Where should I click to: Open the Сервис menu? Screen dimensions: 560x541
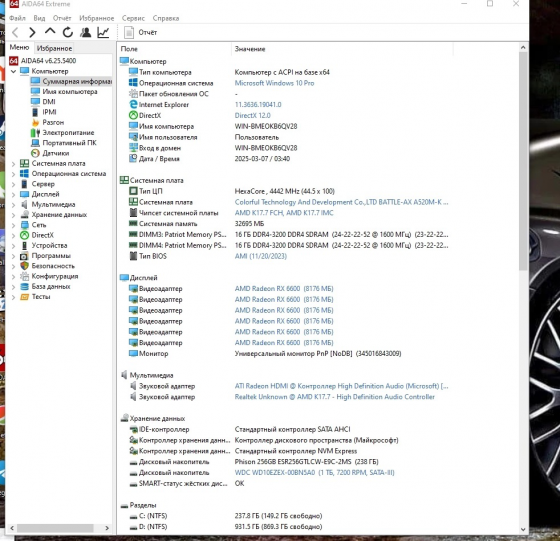[x=133, y=18]
